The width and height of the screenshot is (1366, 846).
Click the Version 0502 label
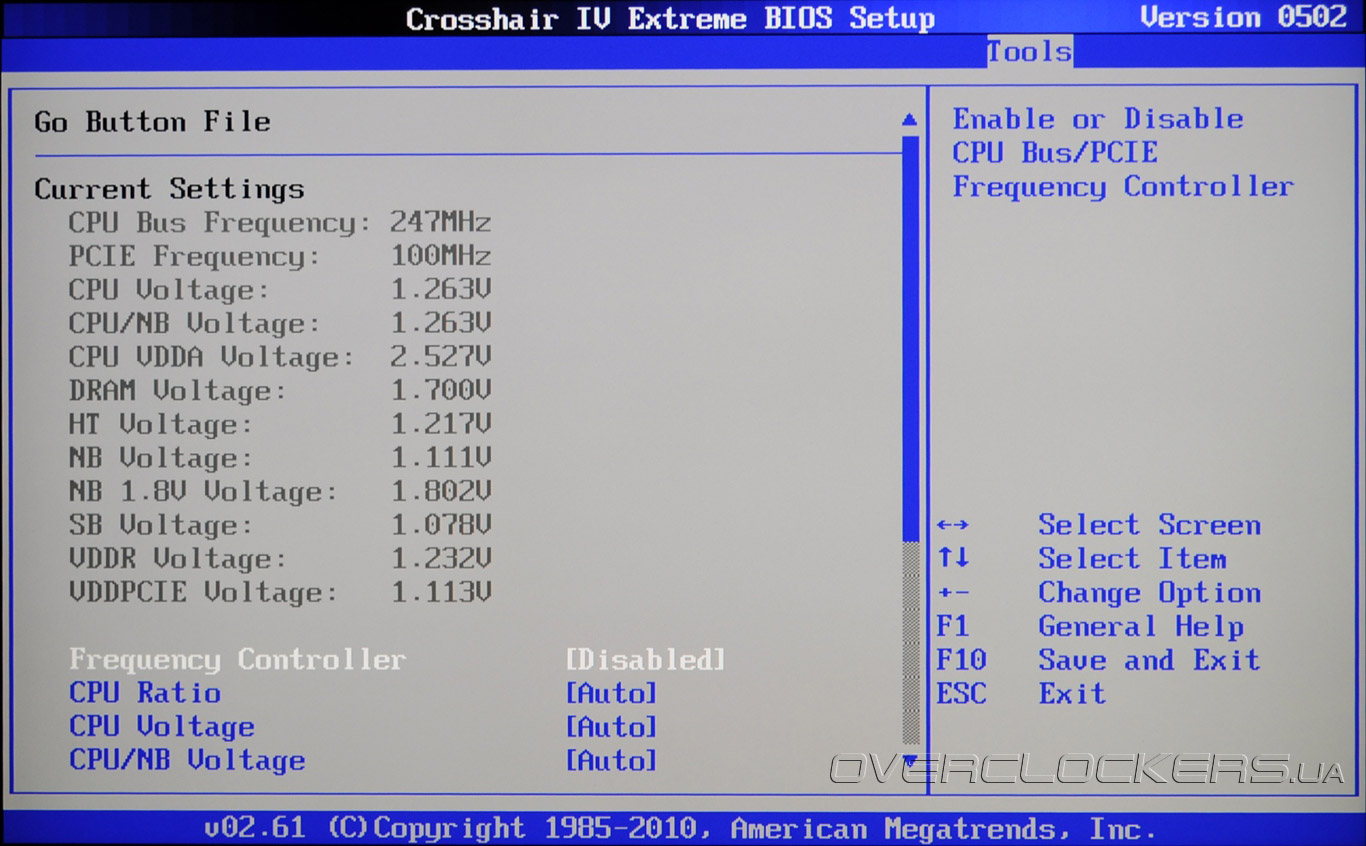1245,17
